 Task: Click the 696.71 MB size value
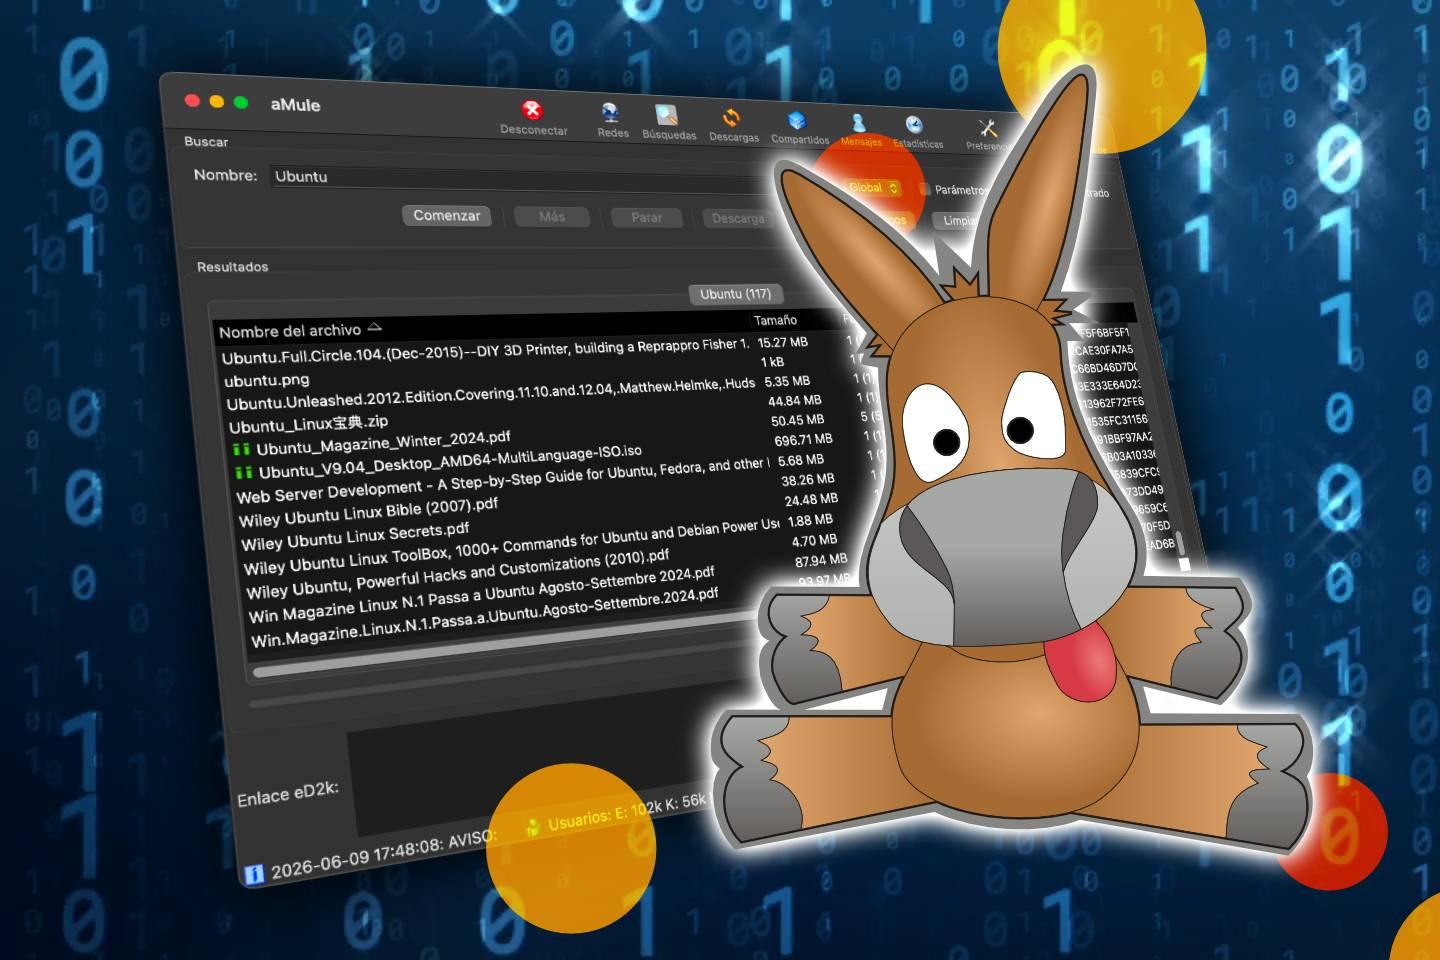tap(803, 440)
